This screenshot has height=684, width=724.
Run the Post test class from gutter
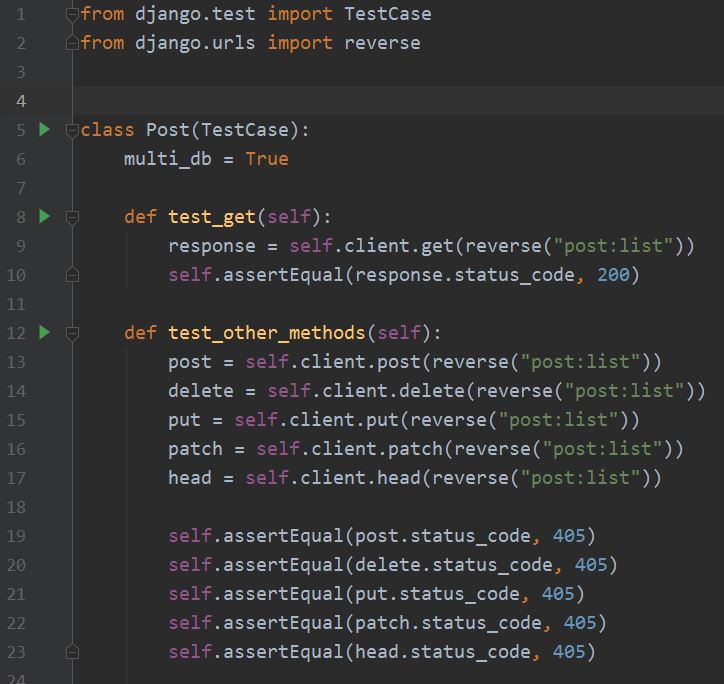click(x=43, y=130)
